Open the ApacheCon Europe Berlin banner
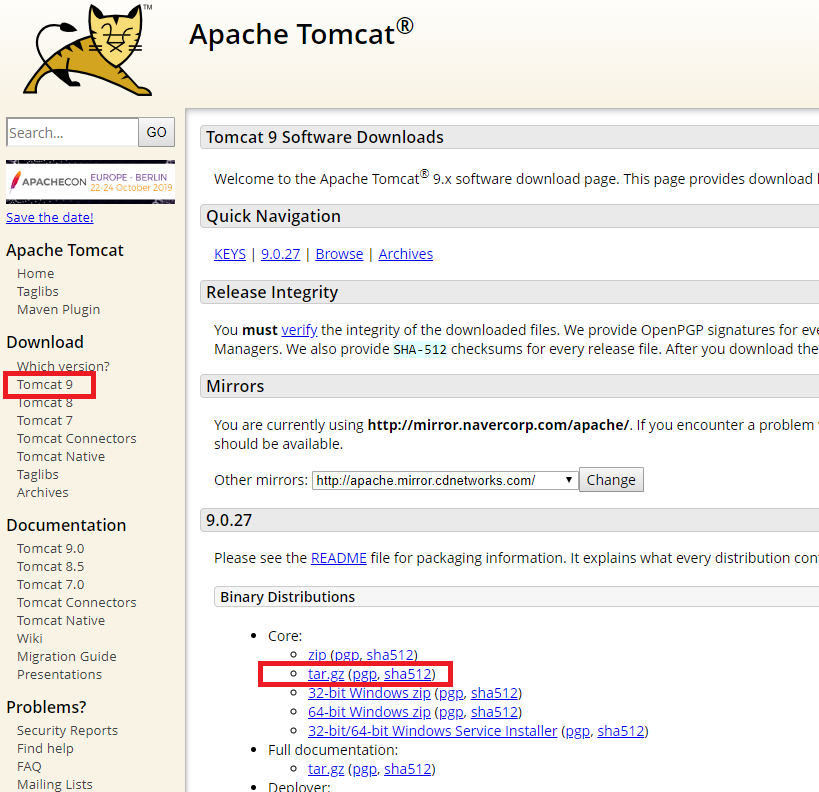This screenshot has height=792, width=819. [90, 182]
